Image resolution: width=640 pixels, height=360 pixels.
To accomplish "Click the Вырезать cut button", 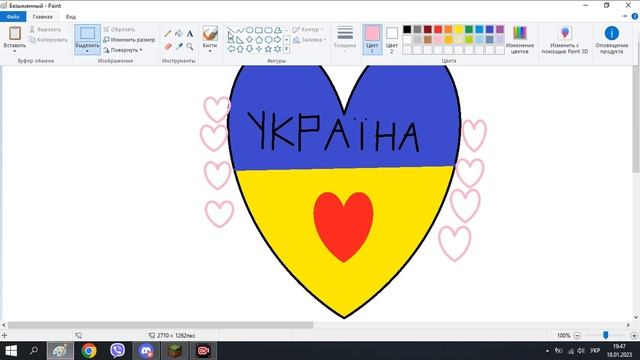I will [45, 29].
